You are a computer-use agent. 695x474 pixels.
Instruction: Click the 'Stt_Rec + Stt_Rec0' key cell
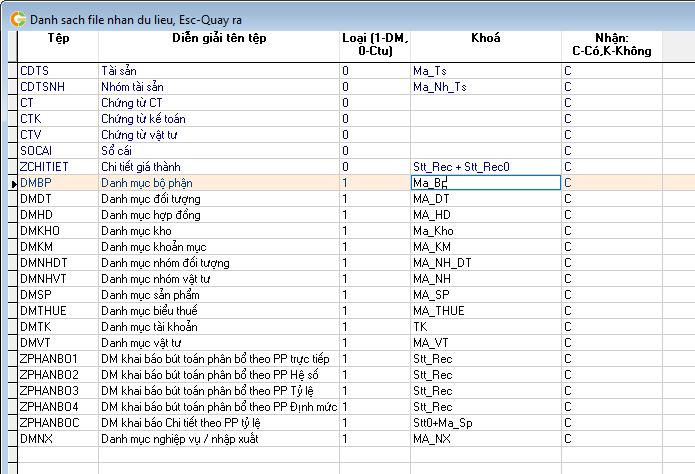point(486,167)
